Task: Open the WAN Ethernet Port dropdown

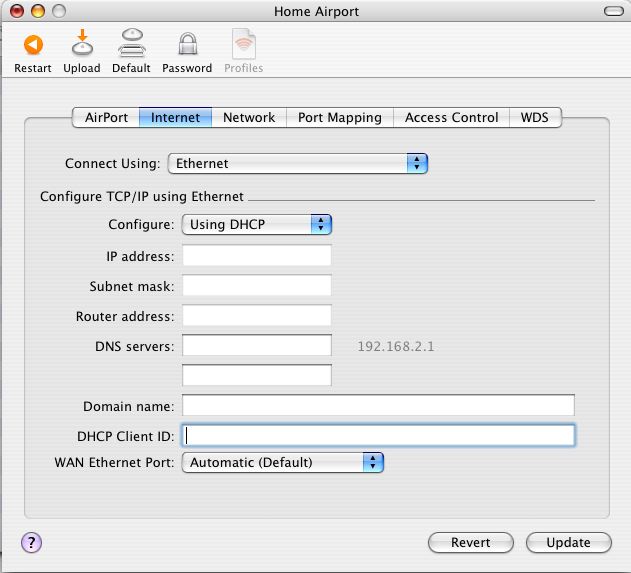Action: coord(283,462)
